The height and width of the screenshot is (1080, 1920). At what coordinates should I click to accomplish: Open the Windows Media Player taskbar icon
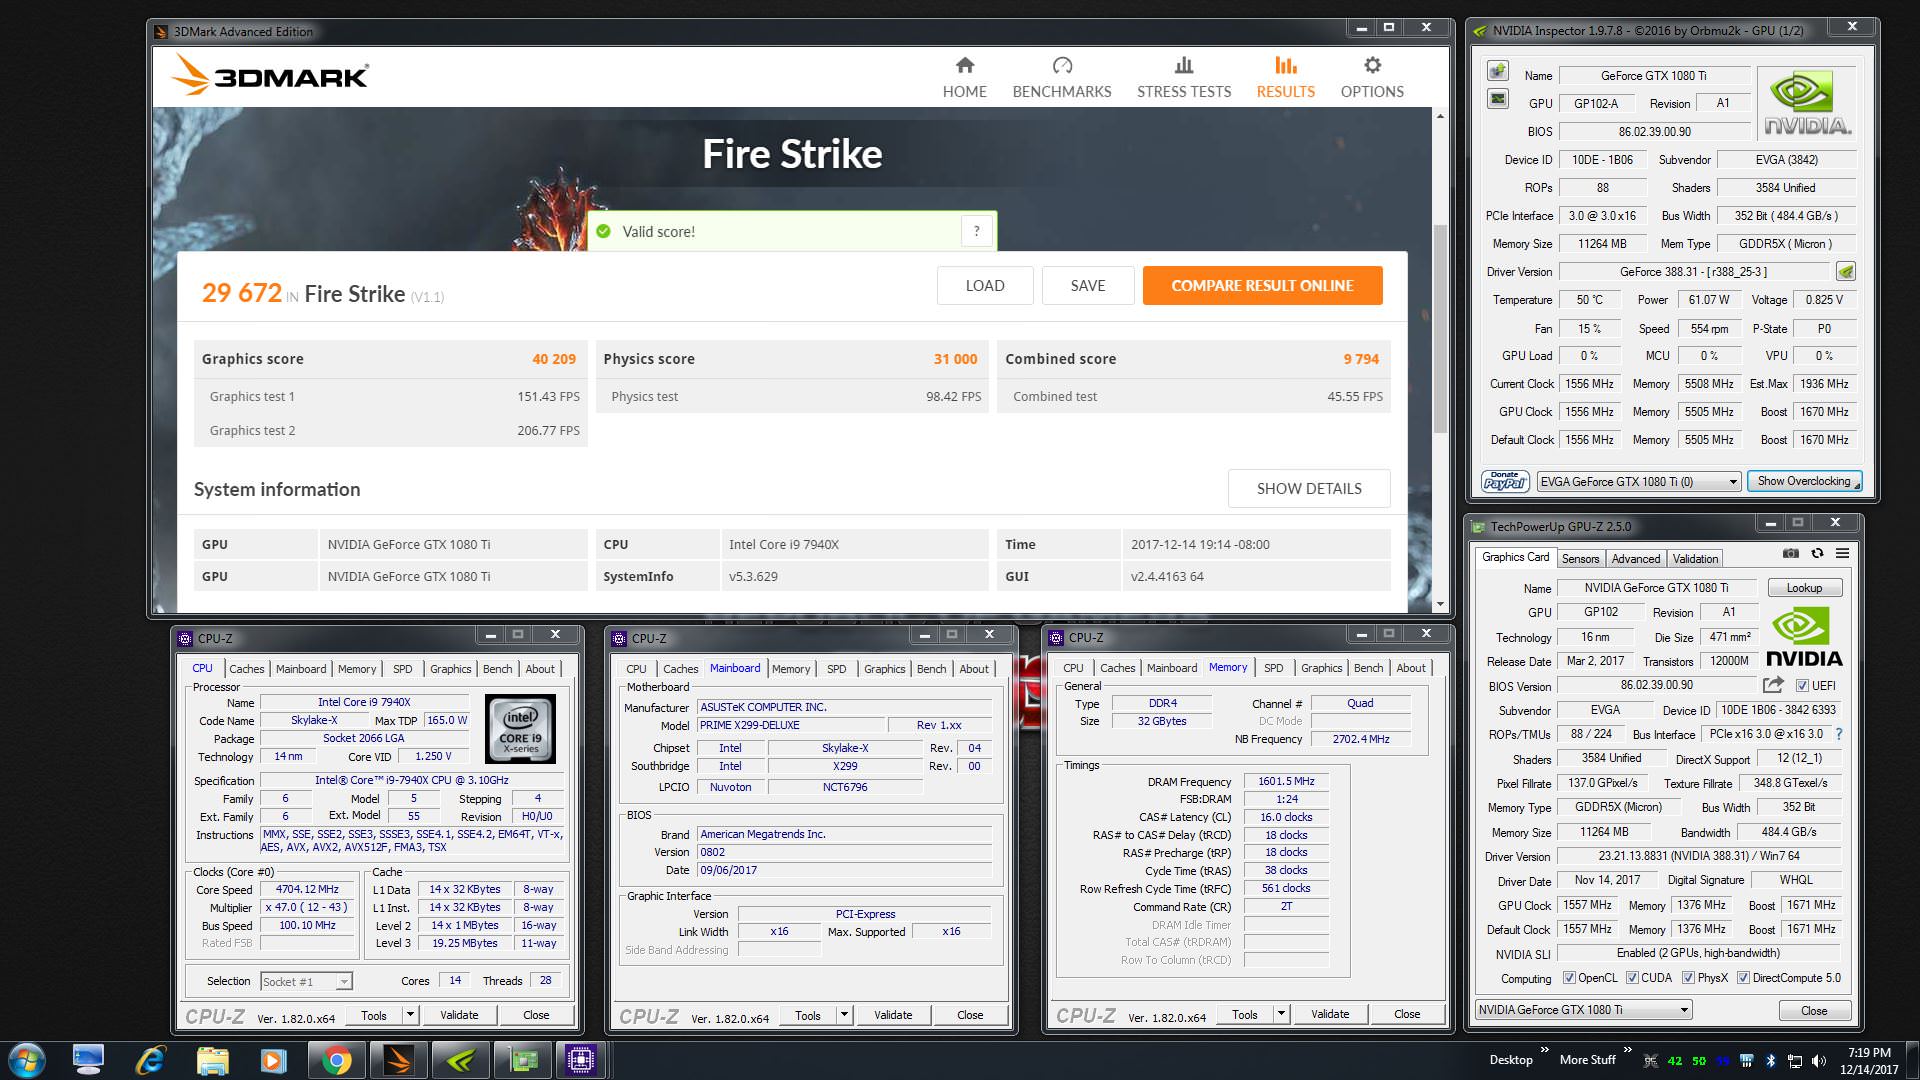coord(274,1060)
